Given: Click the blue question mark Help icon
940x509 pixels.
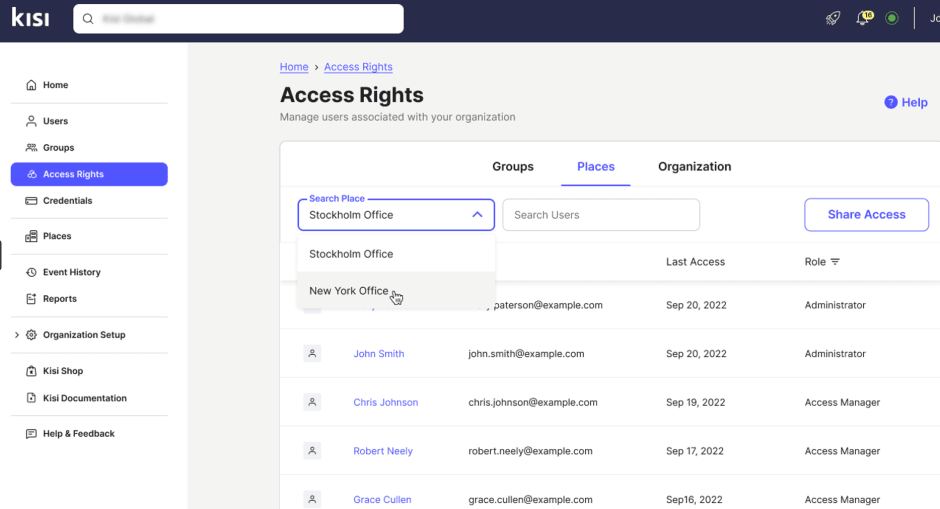Looking at the screenshot, I should pyautogui.click(x=891, y=103).
